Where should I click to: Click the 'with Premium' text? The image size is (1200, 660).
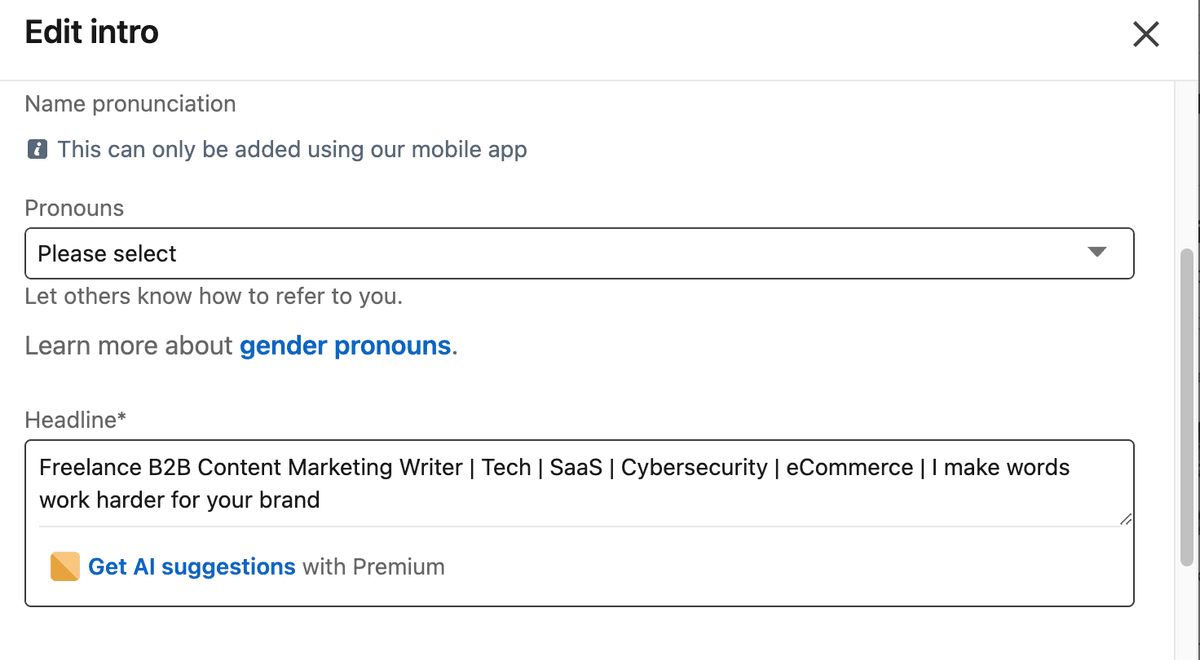point(373,567)
